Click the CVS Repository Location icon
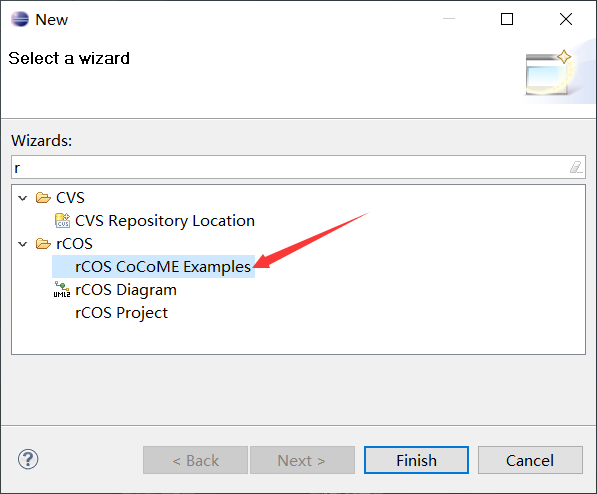Screen dimensions: 597x494 tap(62, 221)
